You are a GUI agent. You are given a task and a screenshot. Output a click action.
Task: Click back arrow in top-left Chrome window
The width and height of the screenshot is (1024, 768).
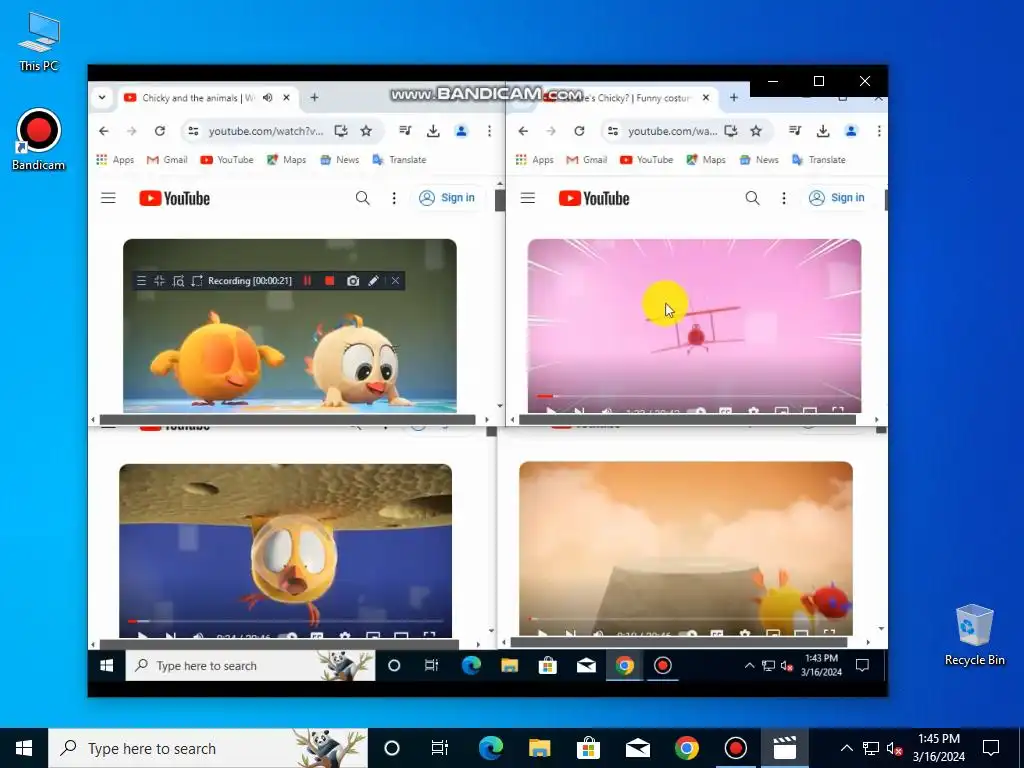click(x=104, y=131)
